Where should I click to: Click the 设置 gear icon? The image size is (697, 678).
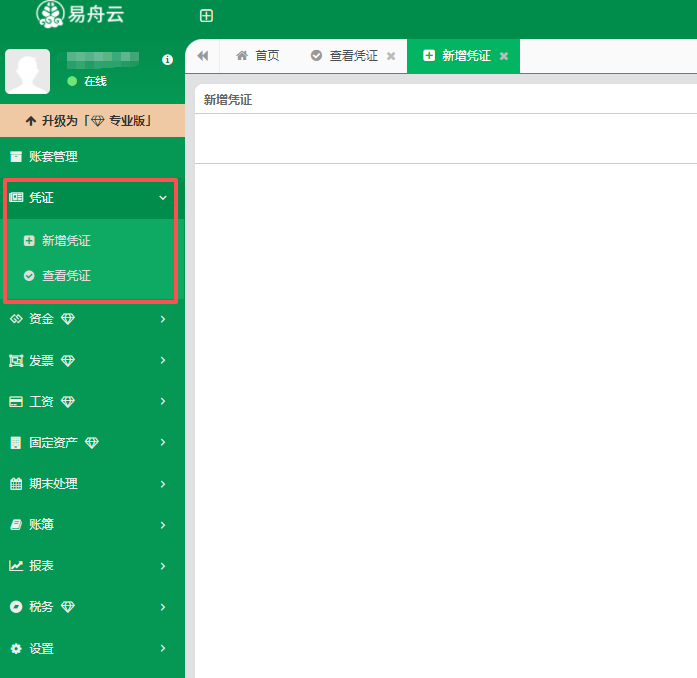(16, 649)
